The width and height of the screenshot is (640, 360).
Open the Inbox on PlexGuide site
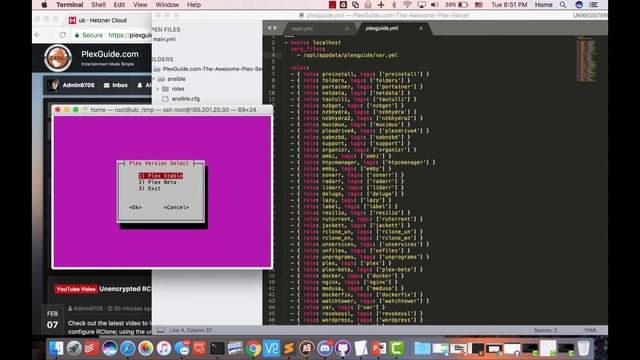(116, 85)
